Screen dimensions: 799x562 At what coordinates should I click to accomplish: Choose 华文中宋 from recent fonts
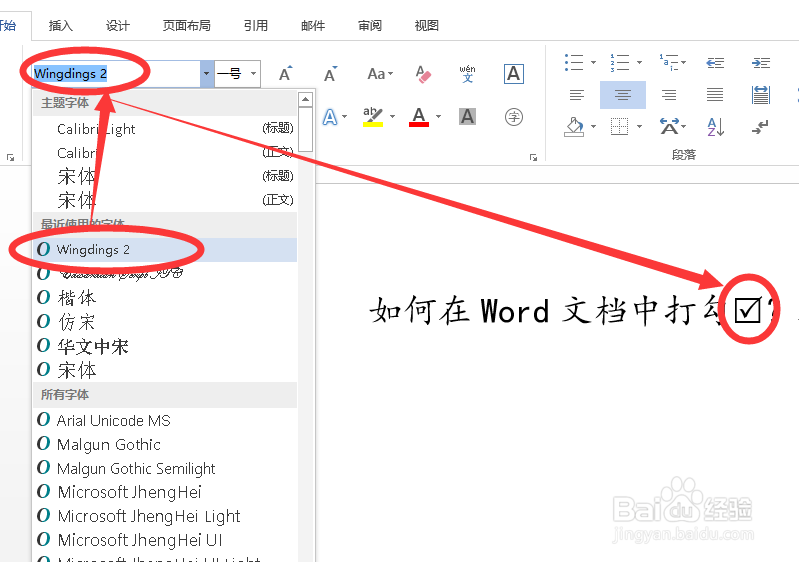coord(165,346)
